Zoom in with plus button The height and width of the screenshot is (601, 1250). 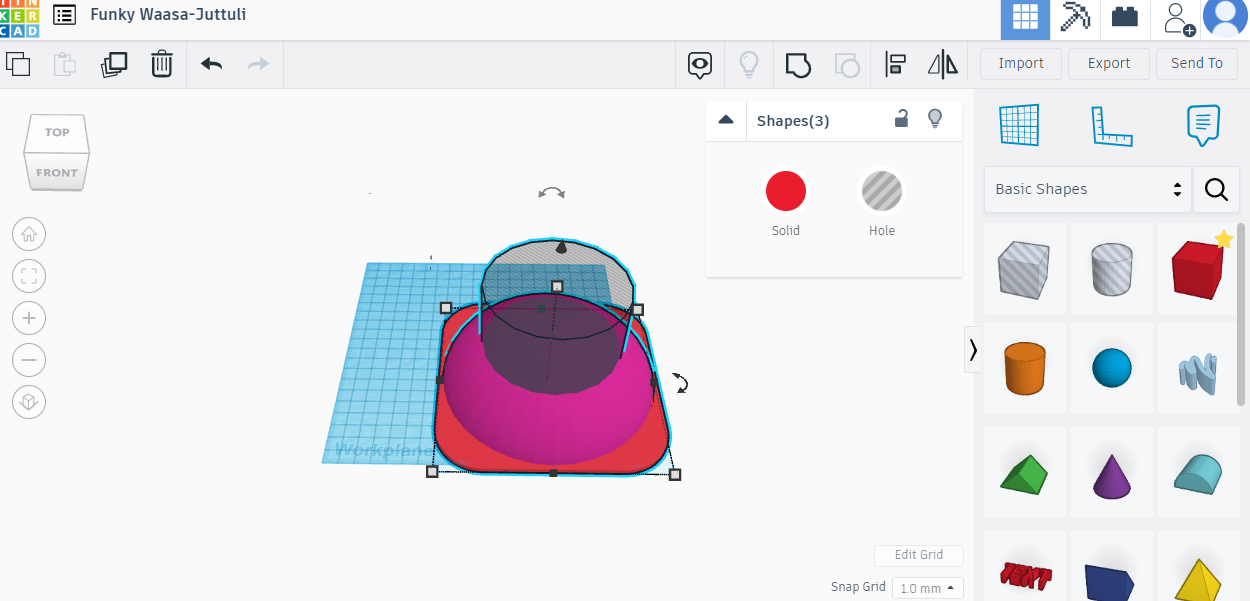click(x=29, y=319)
